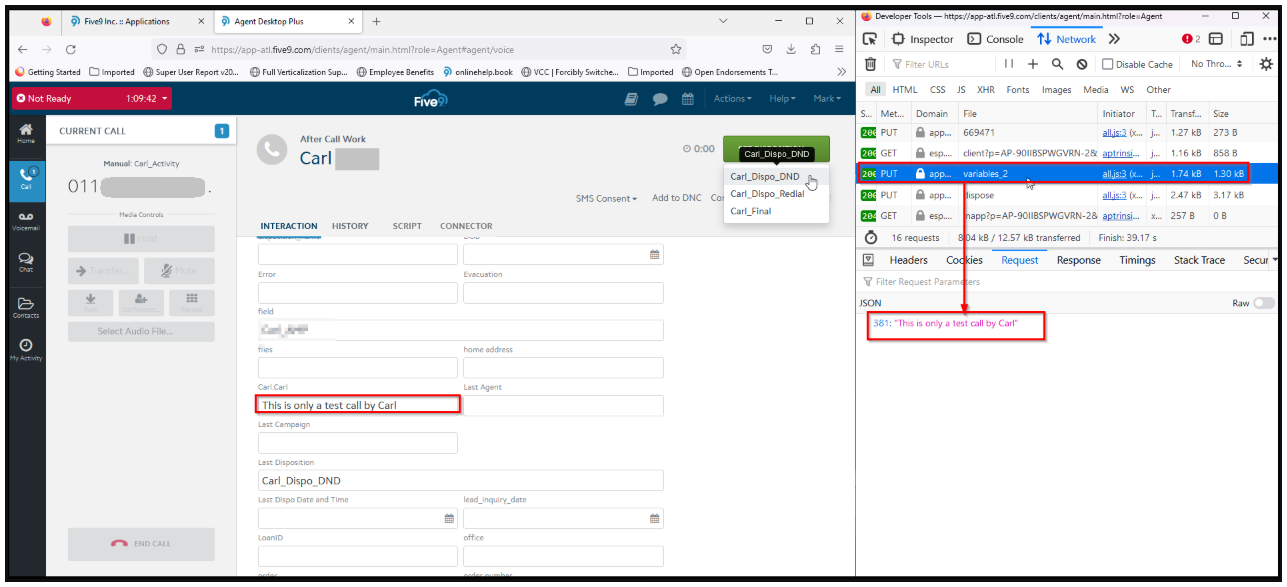Open a new Firefox tab with plus
Viewport: 1287px width, 587px height.
tap(376, 21)
